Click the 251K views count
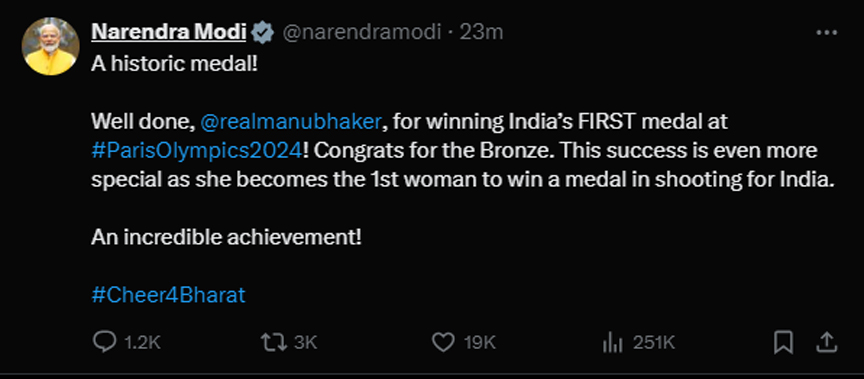The width and height of the screenshot is (864, 379). coord(654,343)
